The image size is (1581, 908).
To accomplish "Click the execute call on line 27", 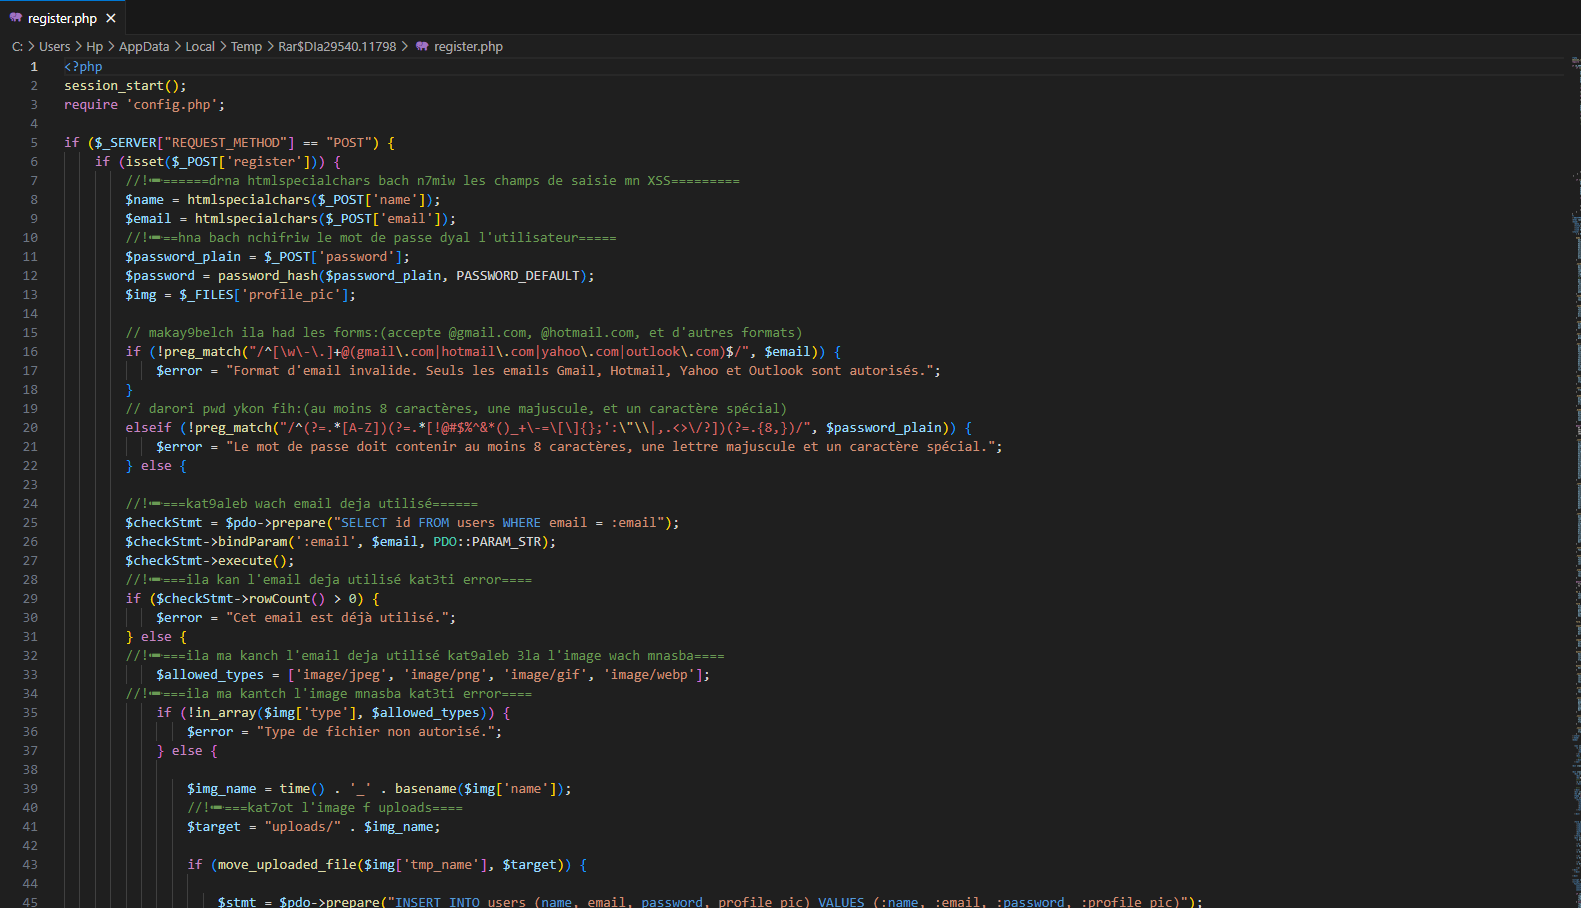I will (245, 561).
